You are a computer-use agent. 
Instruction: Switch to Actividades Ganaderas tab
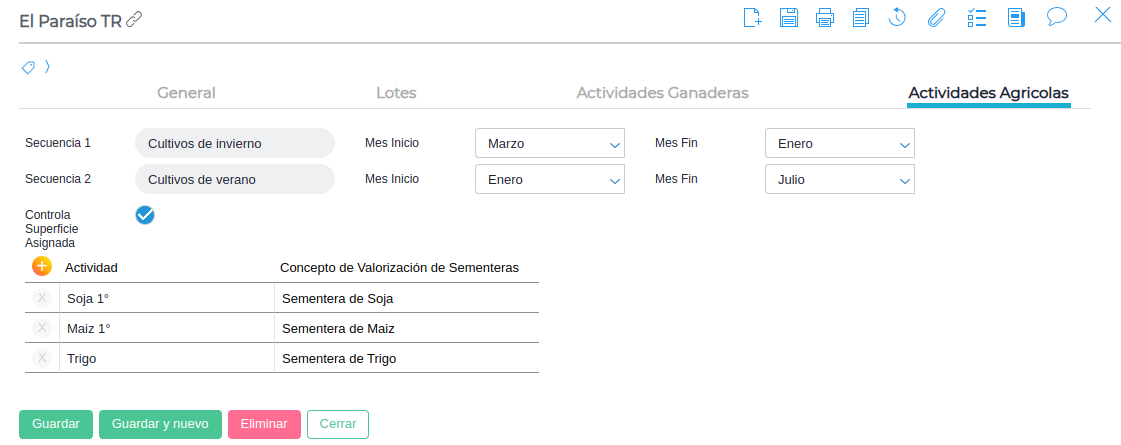[x=662, y=93]
